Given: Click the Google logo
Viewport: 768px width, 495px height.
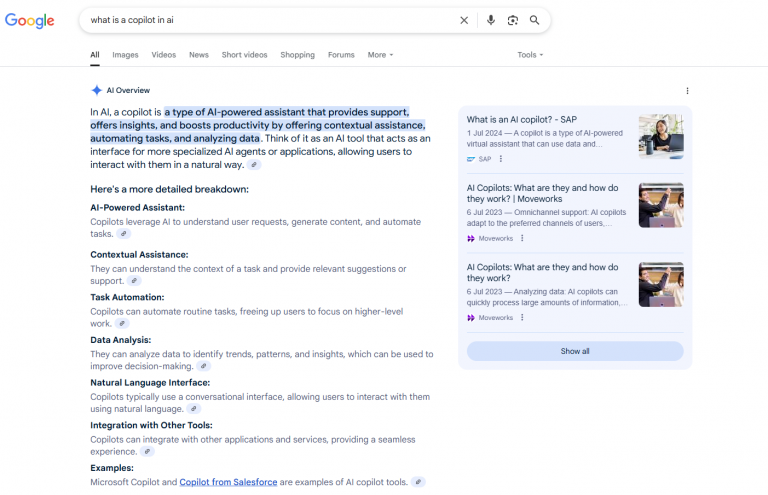Looking at the screenshot, I should pyautogui.click(x=30, y=20).
